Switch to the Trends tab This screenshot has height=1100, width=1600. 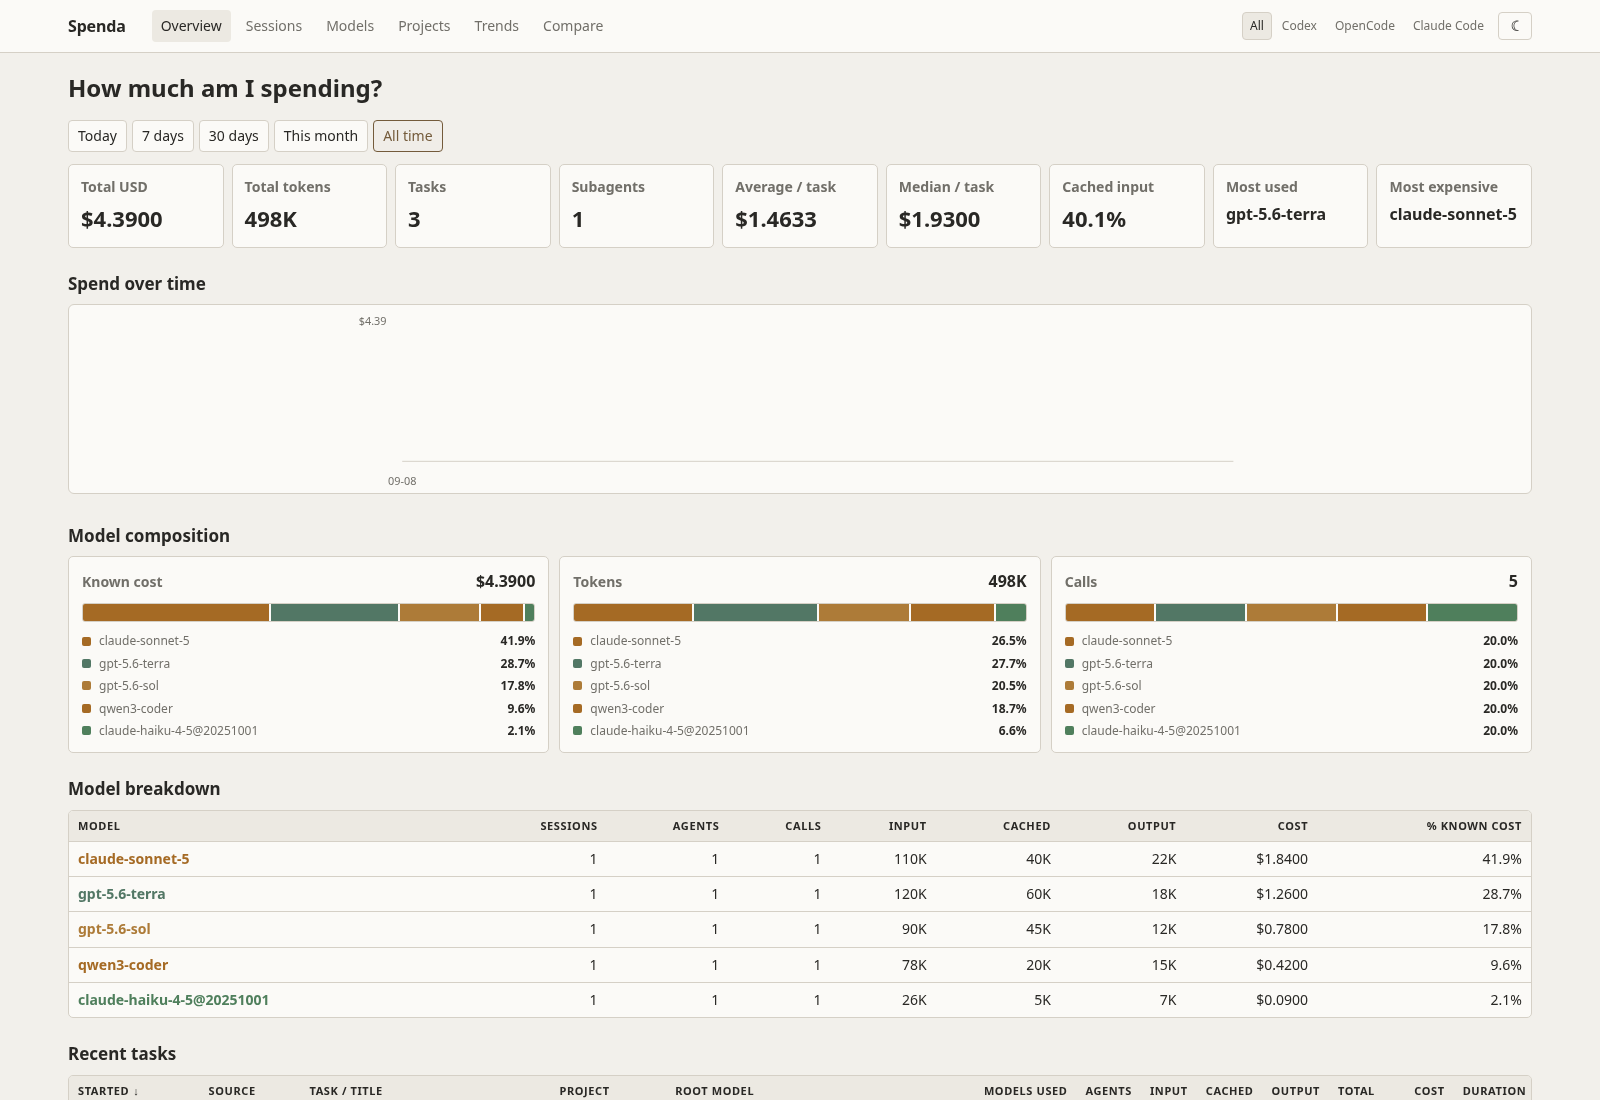point(496,26)
